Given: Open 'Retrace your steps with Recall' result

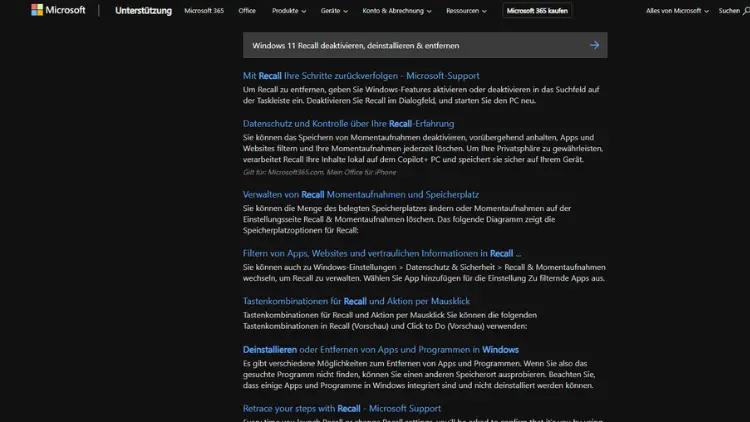Looking at the screenshot, I should 342,408.
